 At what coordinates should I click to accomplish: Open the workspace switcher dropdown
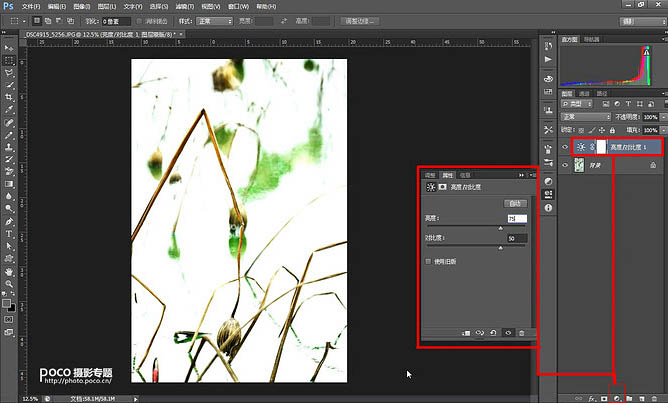[643, 21]
